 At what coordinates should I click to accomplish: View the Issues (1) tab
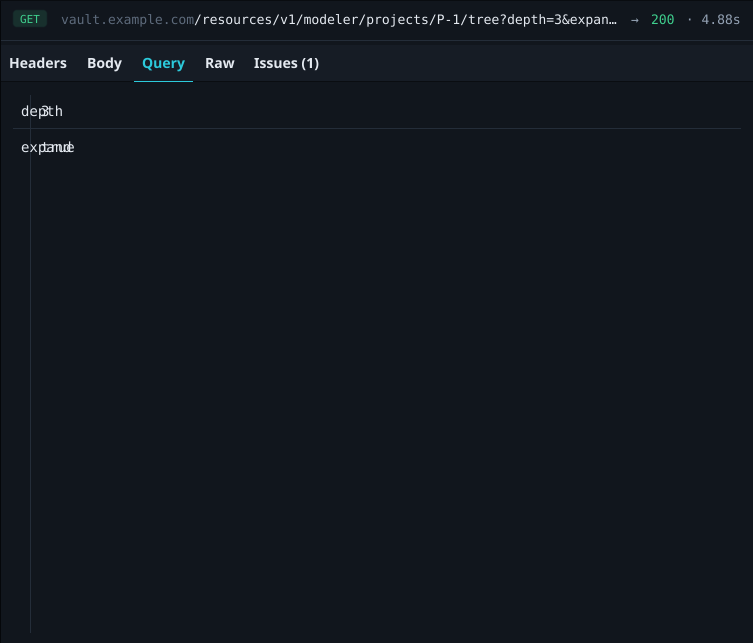click(286, 63)
